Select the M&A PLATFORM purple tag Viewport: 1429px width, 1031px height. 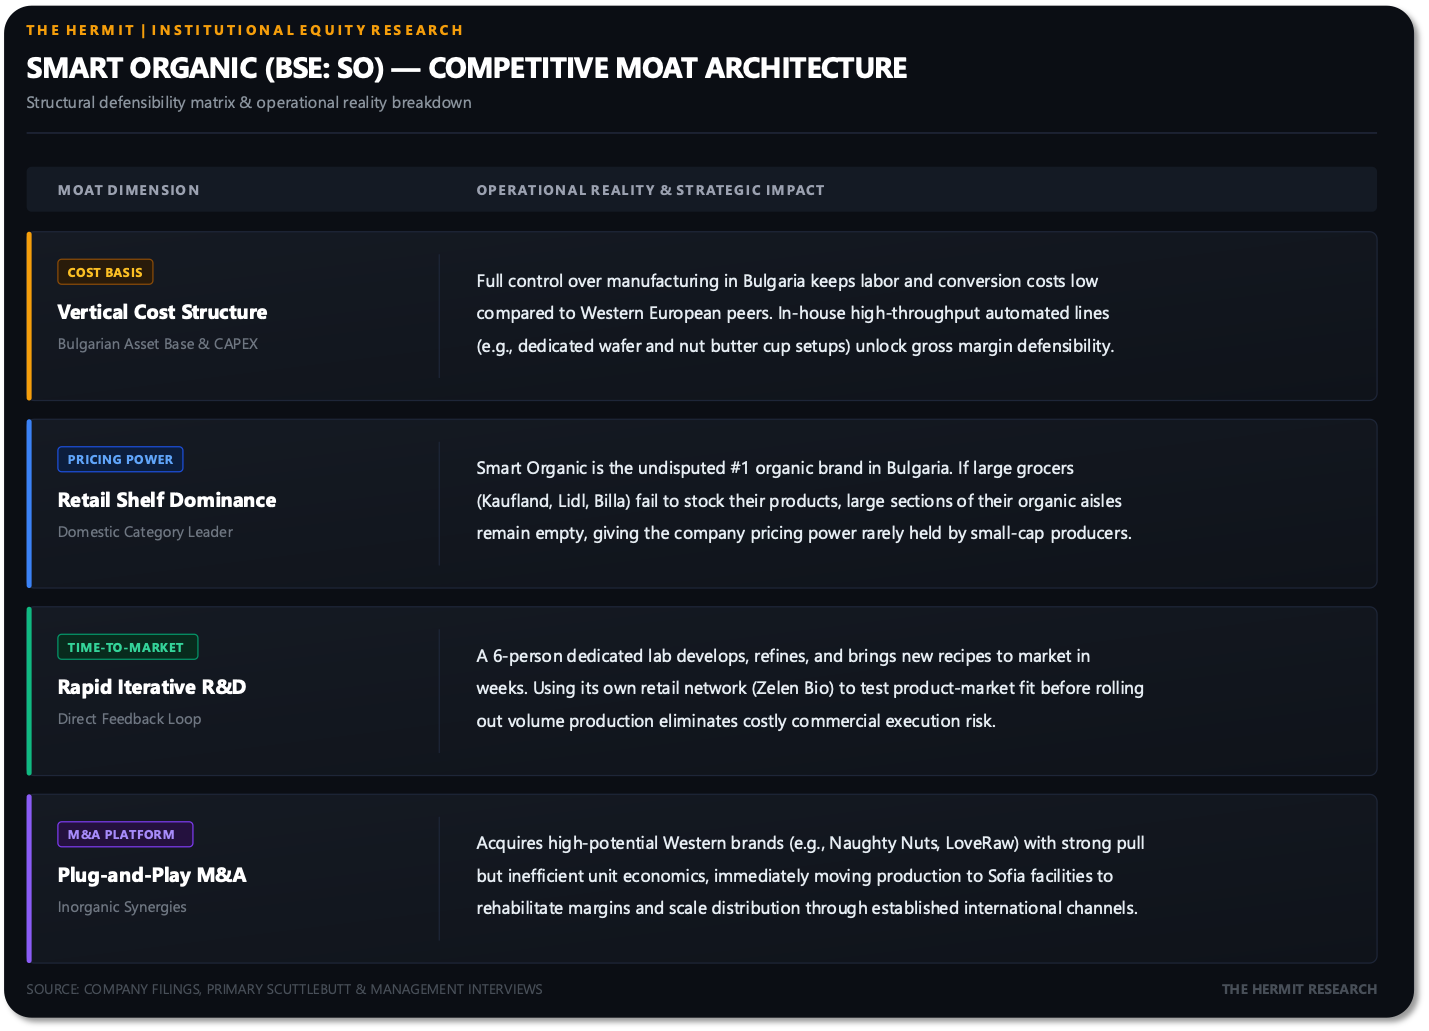tap(125, 834)
